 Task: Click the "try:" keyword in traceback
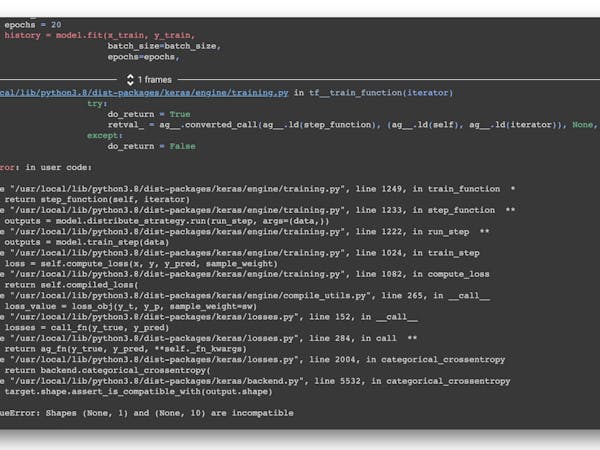tap(97, 103)
